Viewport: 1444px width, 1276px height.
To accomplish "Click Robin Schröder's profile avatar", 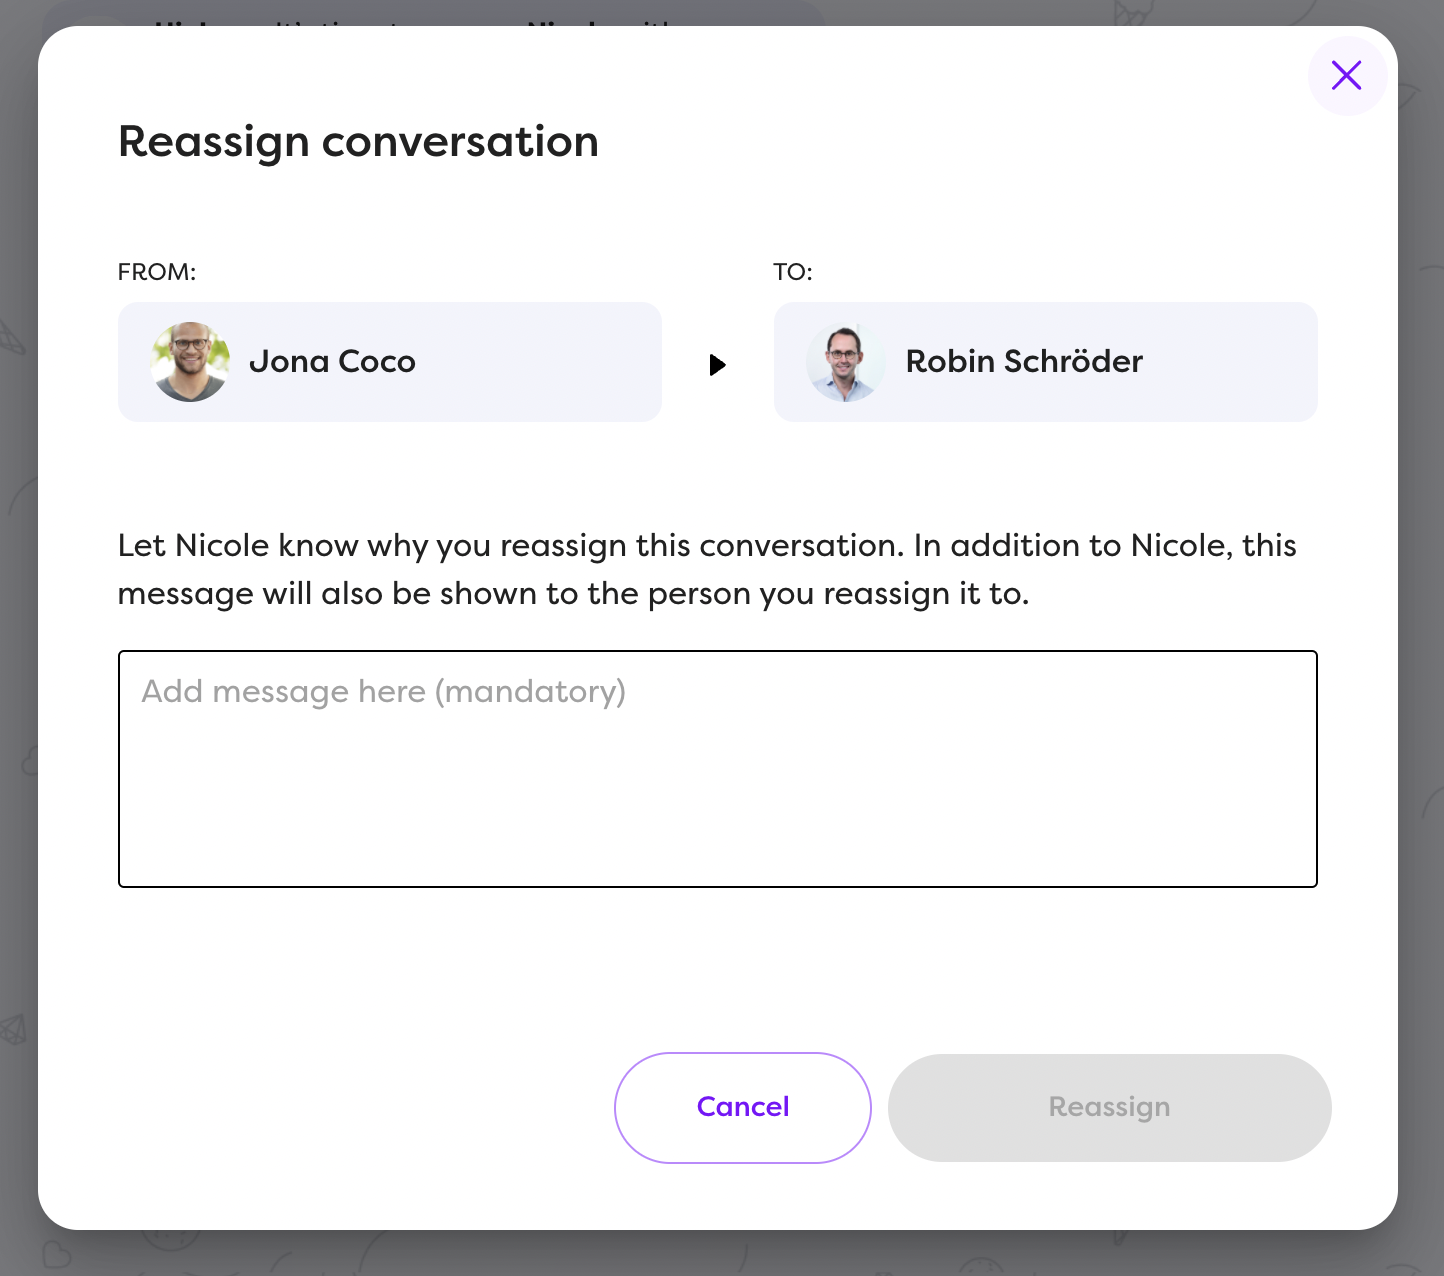I will [x=845, y=362].
